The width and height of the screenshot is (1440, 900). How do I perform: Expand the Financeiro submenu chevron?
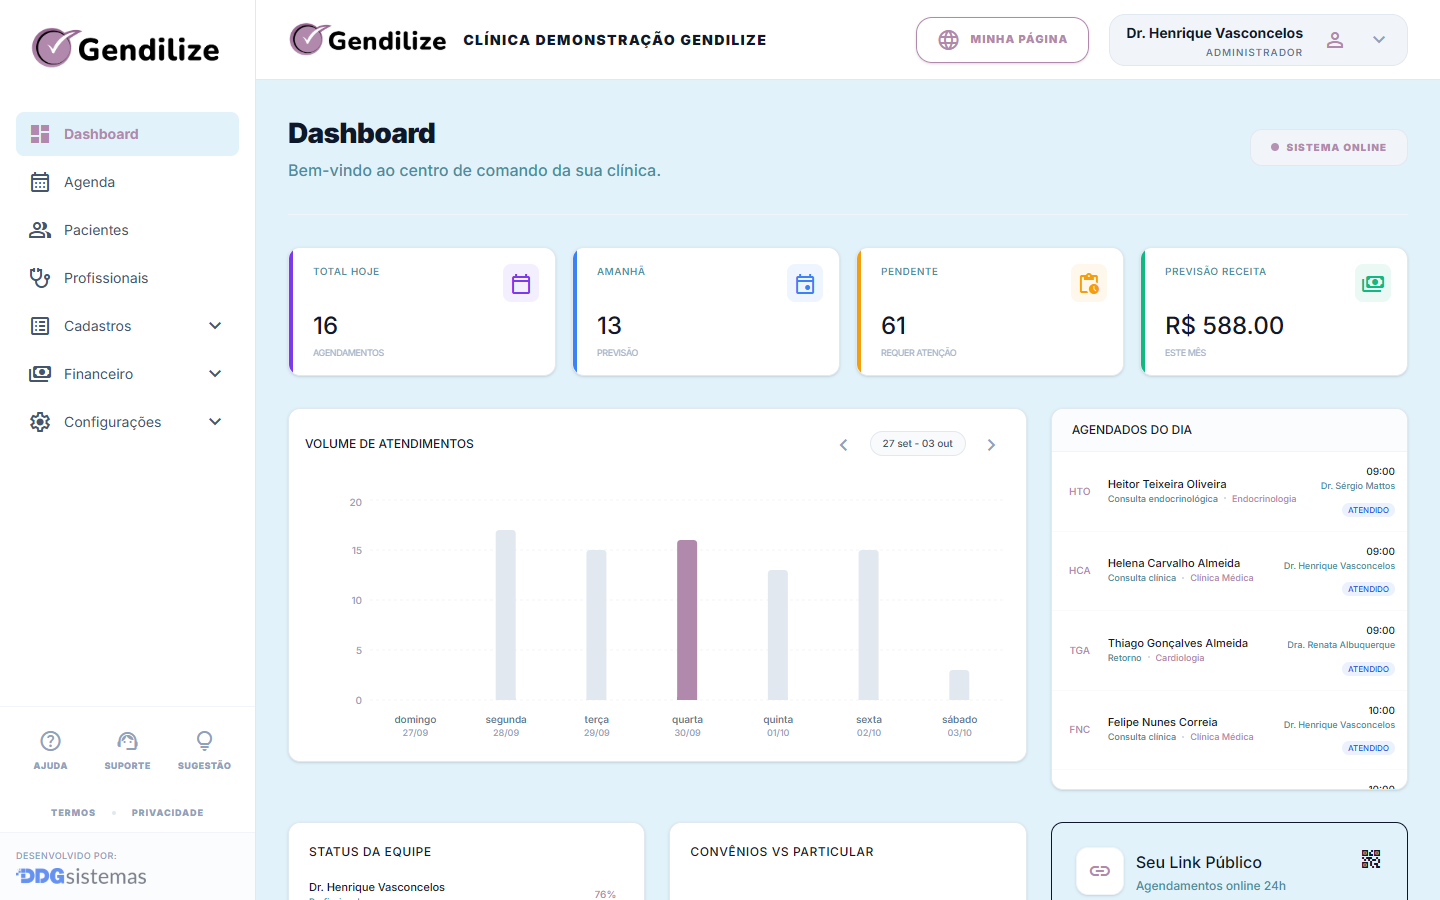point(215,374)
